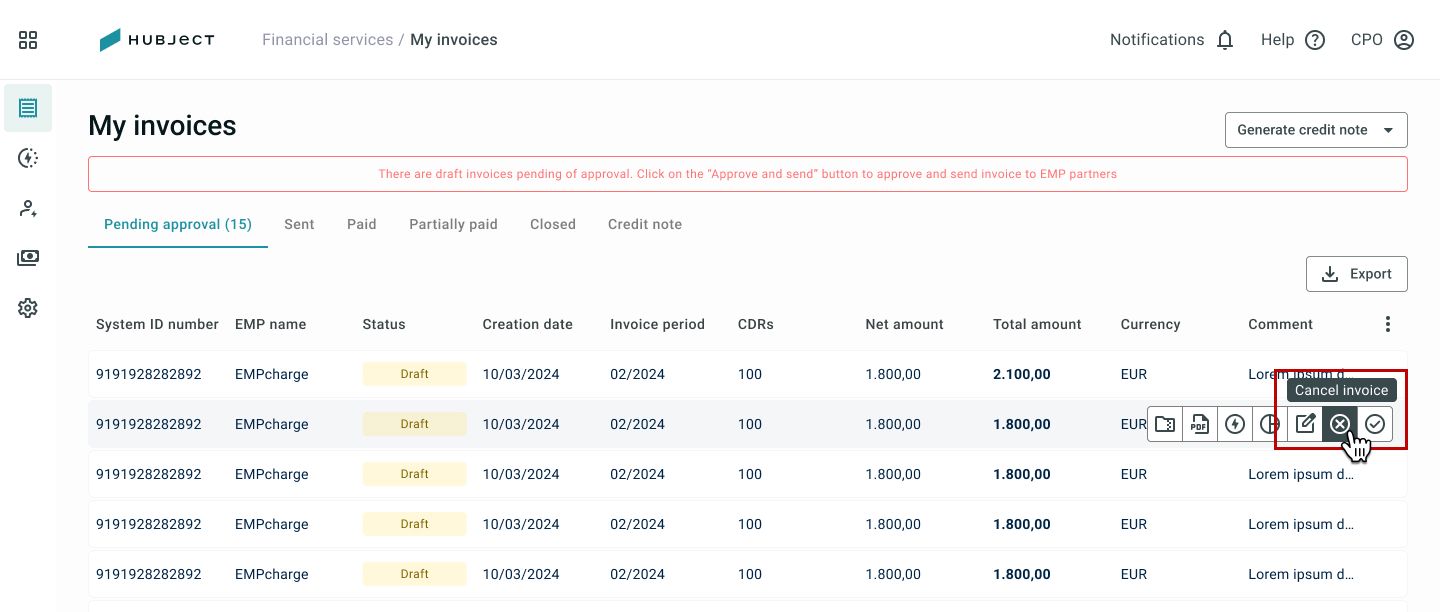Click EMPcharge in the 2.100,00 total row
The image size is (1440, 612).
coord(272,374)
